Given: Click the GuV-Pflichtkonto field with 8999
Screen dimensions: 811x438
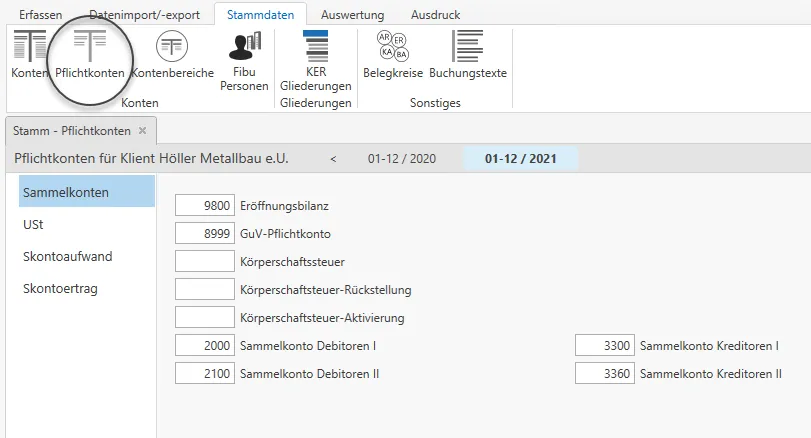Looking at the screenshot, I should [x=205, y=233].
